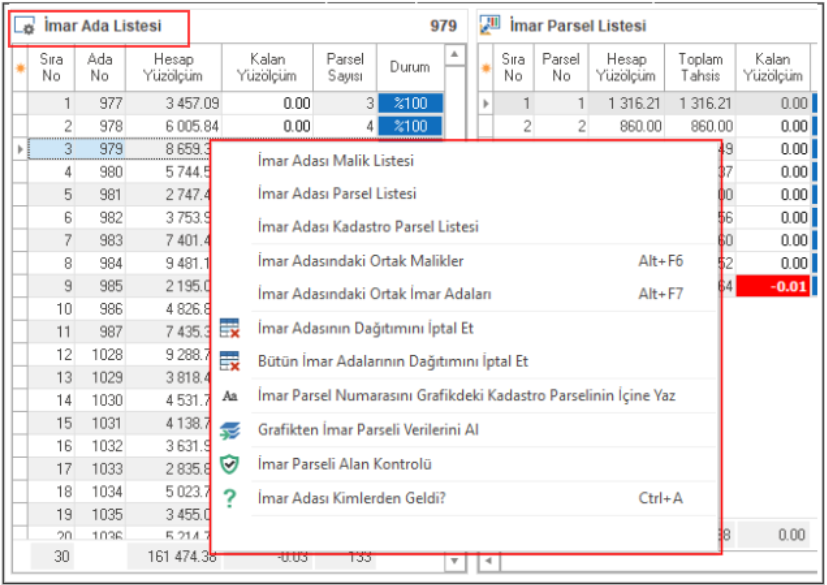Click the green shield Alan Kontrolü icon
This screenshot has width=827, height=585.
point(230,464)
